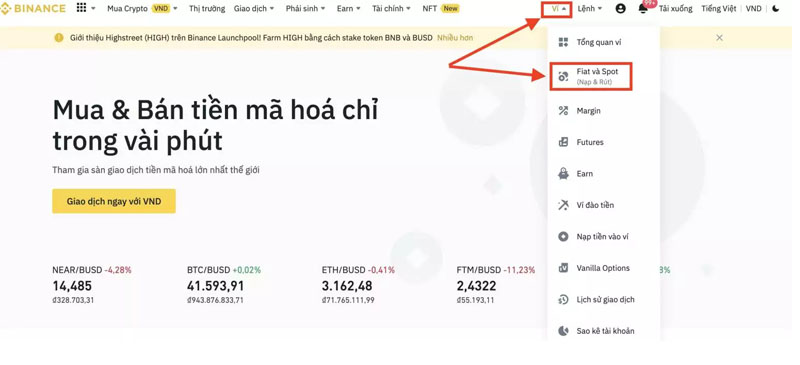Expand the Tài chính menu
This screenshot has height=365, width=800.
tap(391, 9)
